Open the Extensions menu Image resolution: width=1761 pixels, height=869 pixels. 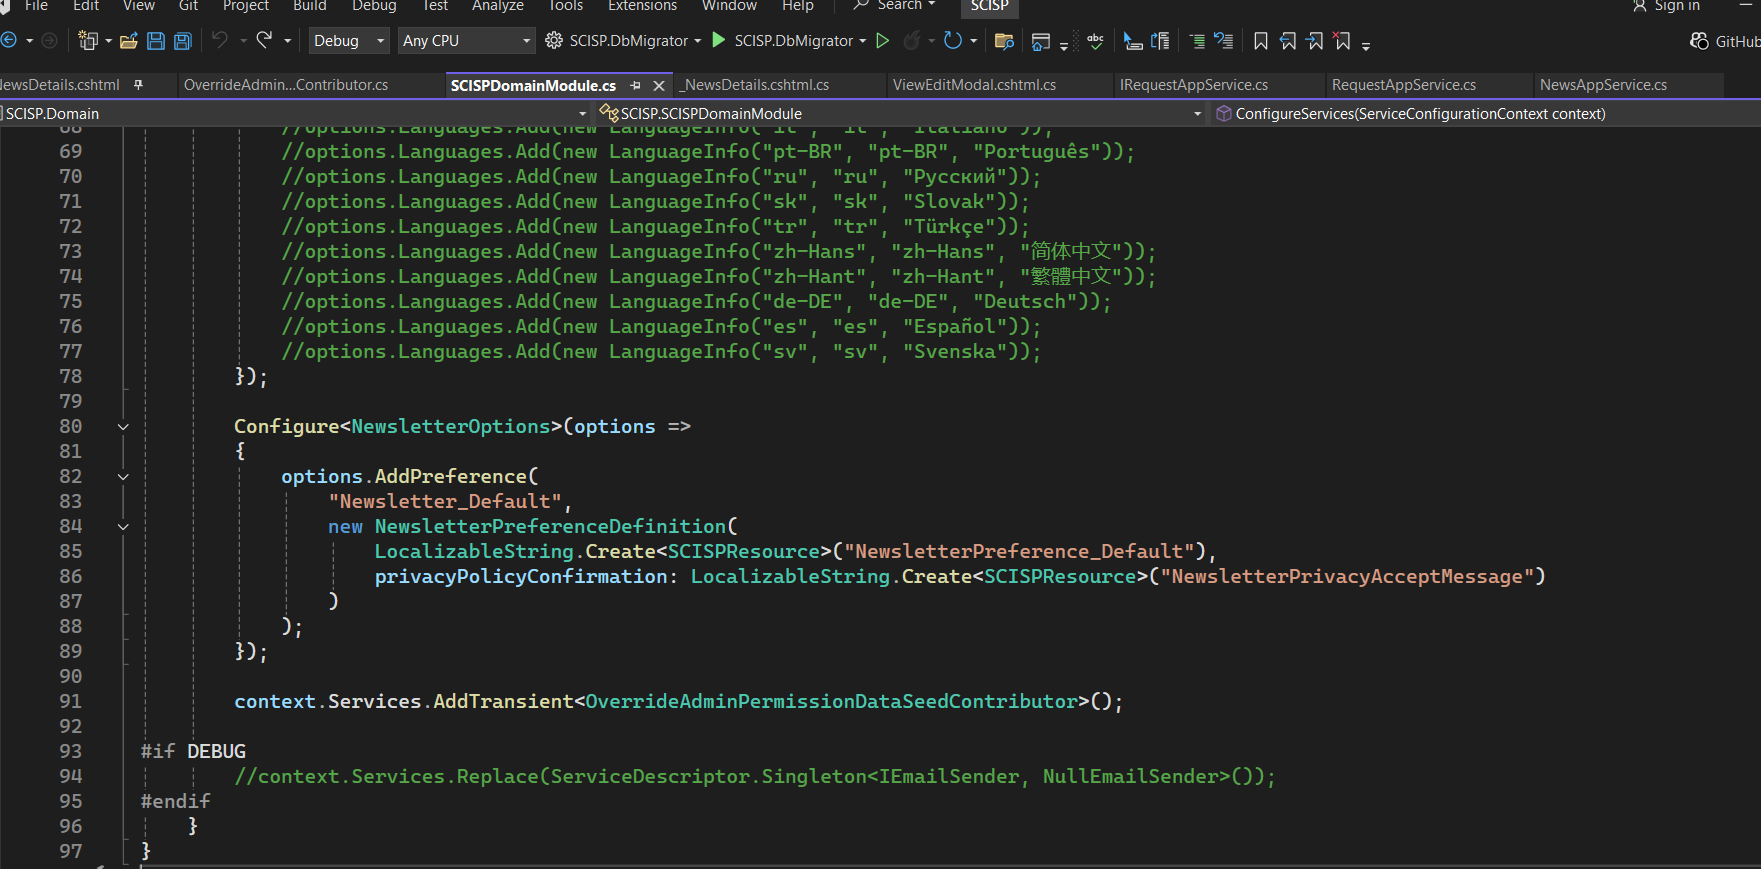[642, 6]
